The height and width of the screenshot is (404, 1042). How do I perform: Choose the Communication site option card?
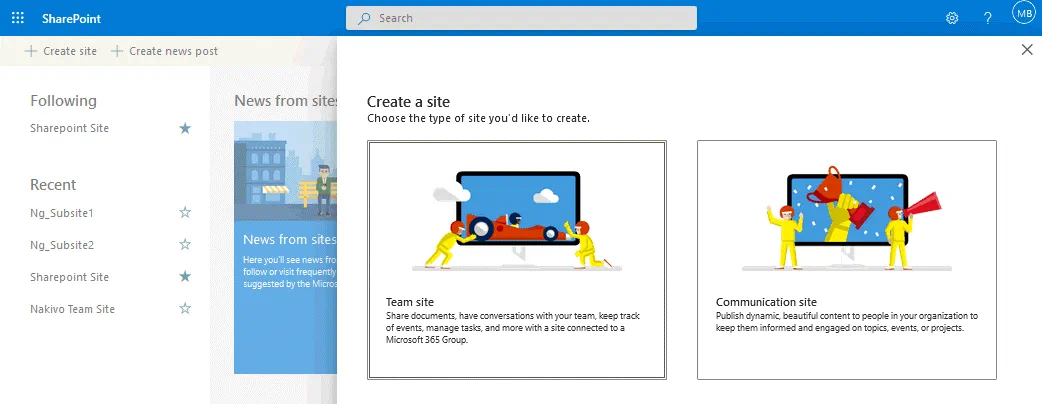[846, 260]
